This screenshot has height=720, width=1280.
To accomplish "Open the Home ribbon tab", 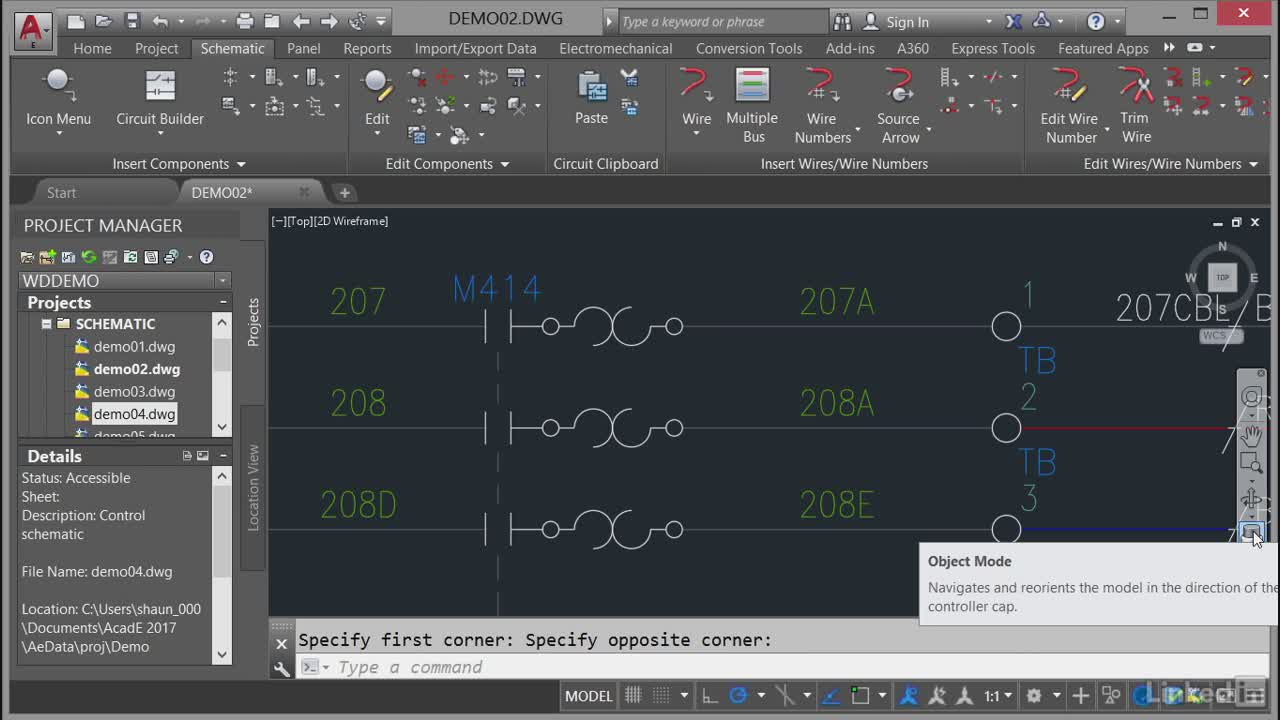I will click(92, 48).
